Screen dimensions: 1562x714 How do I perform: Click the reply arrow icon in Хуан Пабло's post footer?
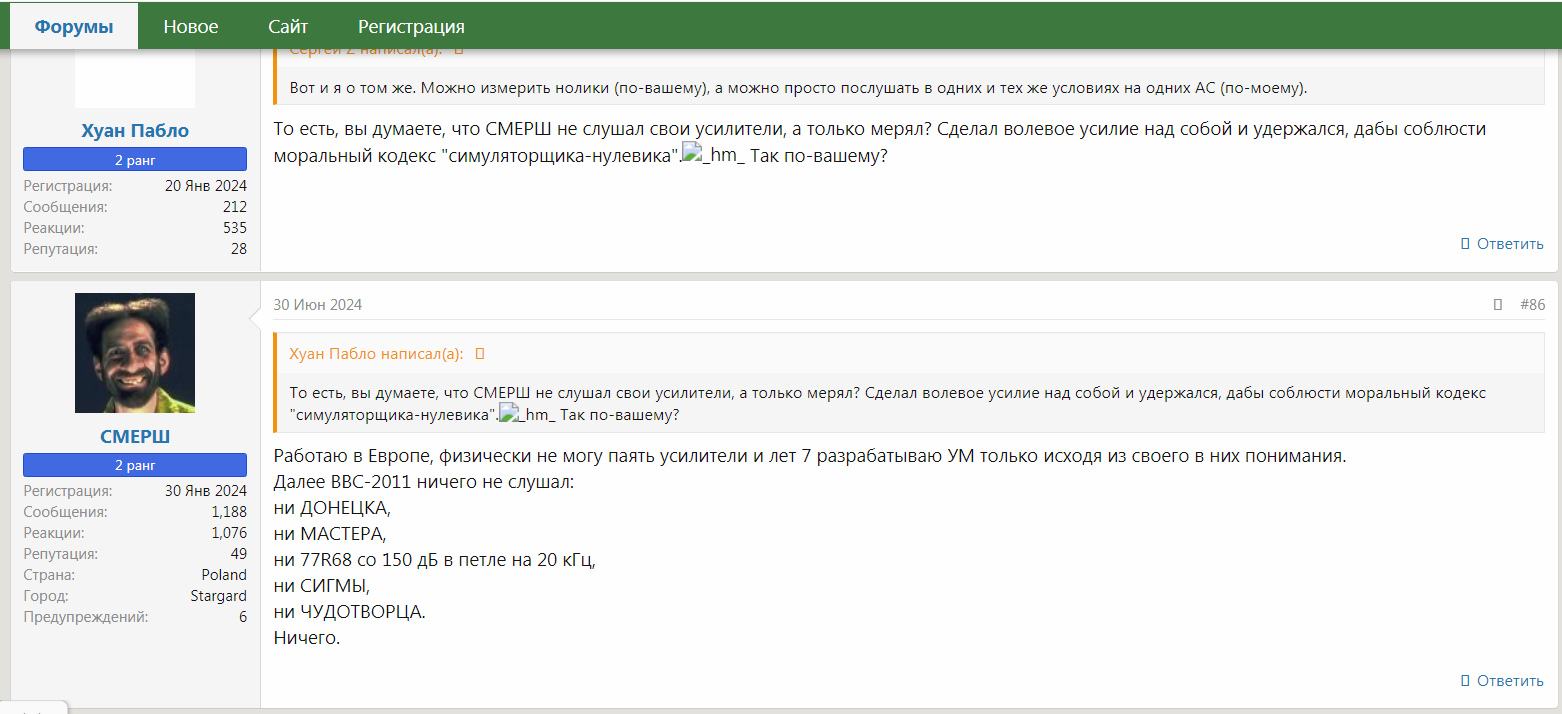[1466, 244]
